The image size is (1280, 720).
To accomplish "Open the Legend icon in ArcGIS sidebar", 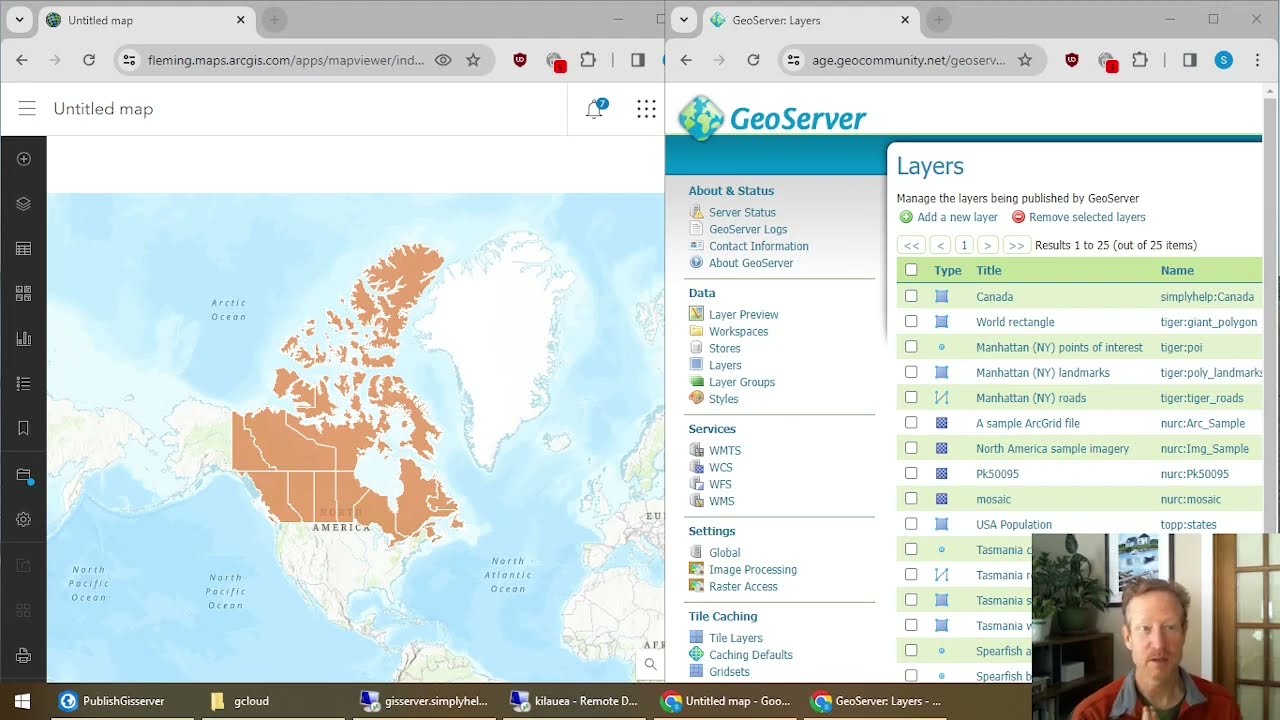I will click(24, 384).
